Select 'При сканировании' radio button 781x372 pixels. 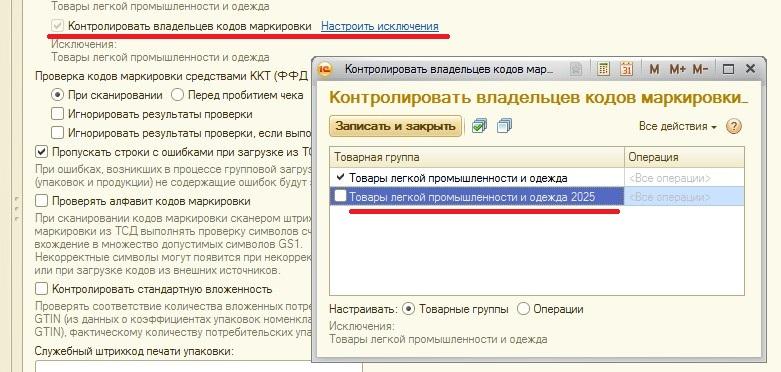pos(58,95)
